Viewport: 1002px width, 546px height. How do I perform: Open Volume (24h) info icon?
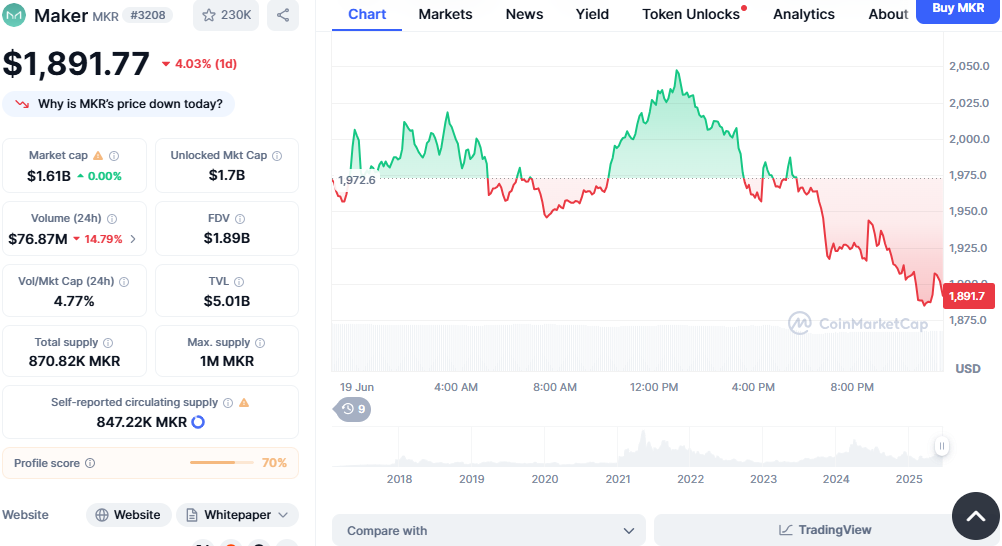[x=112, y=219]
